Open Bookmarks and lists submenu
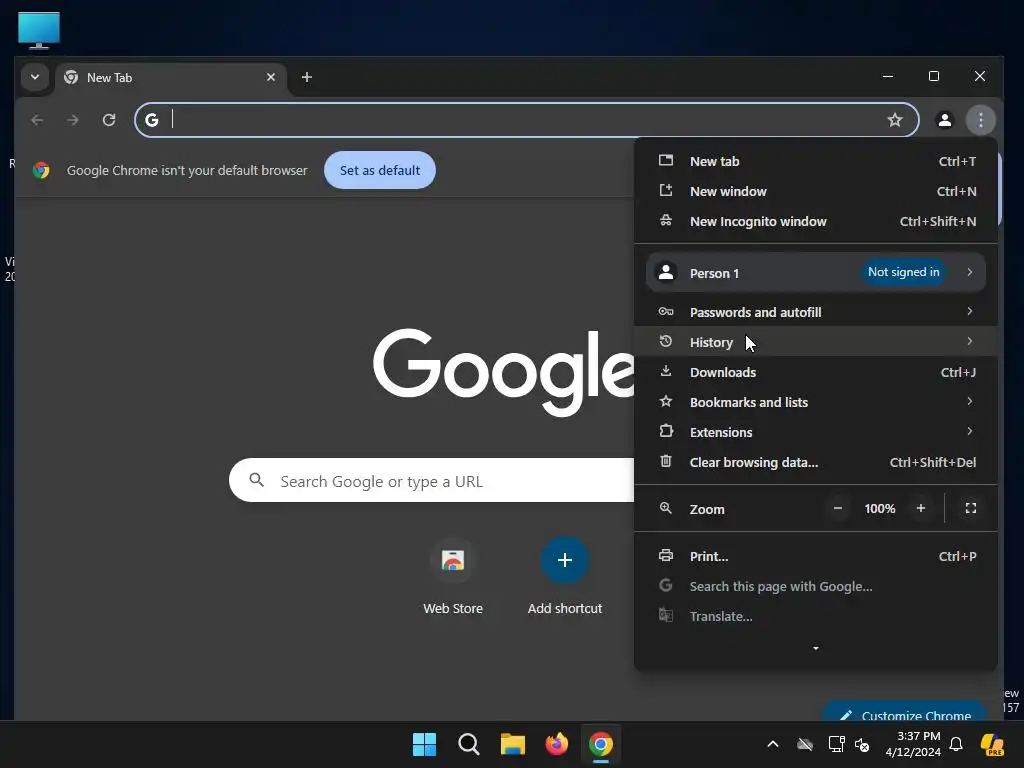 [816, 402]
